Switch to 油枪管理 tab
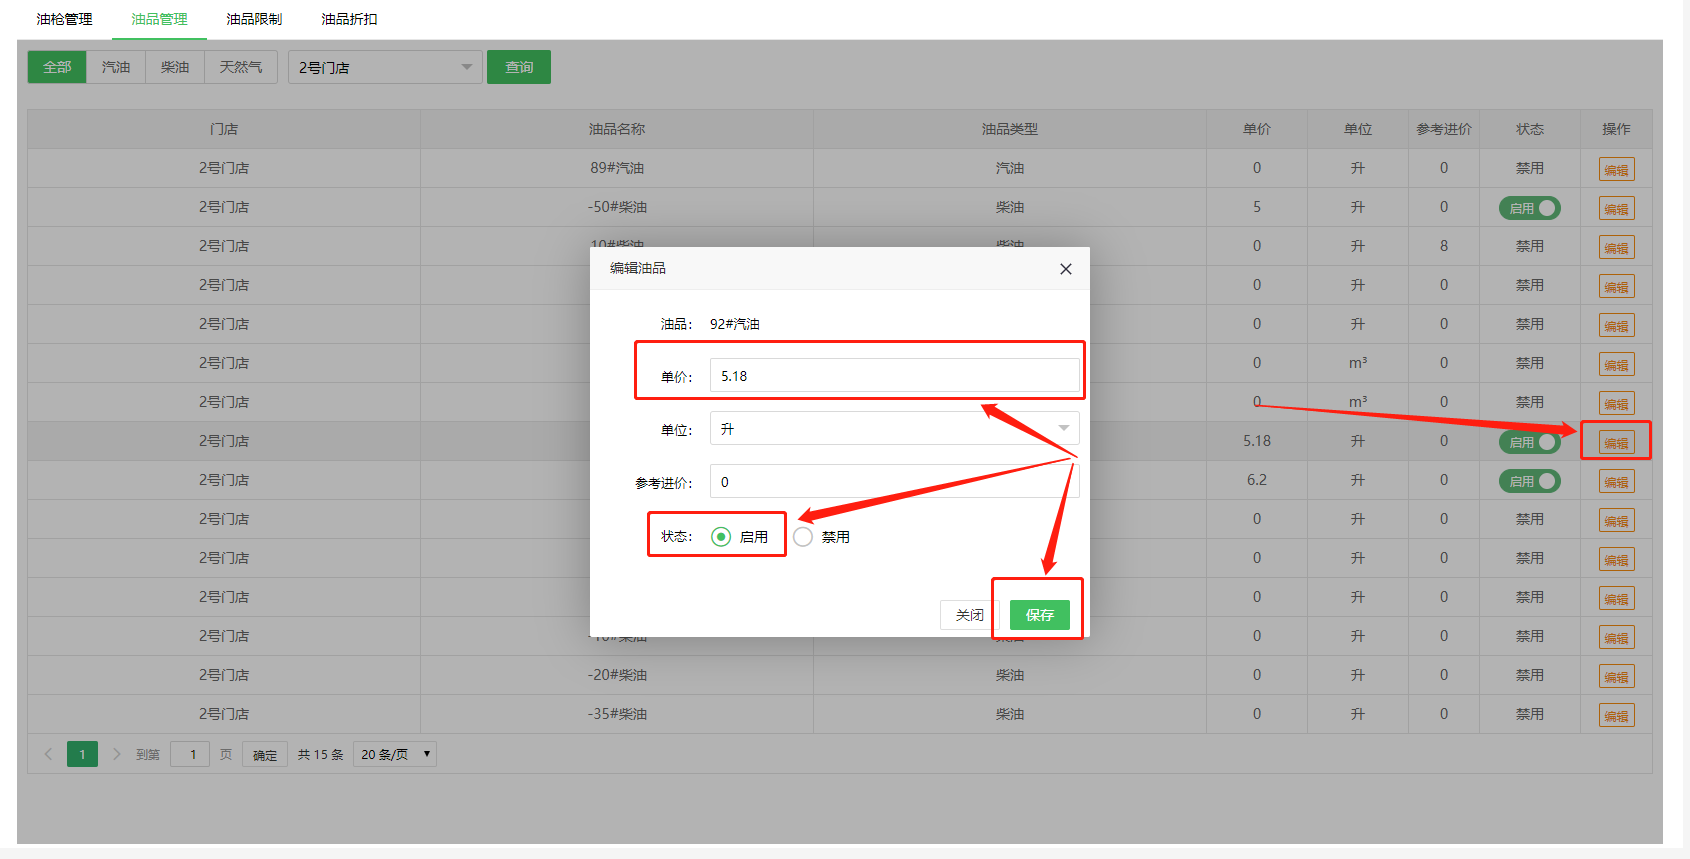The width and height of the screenshot is (1690, 859). (64, 19)
